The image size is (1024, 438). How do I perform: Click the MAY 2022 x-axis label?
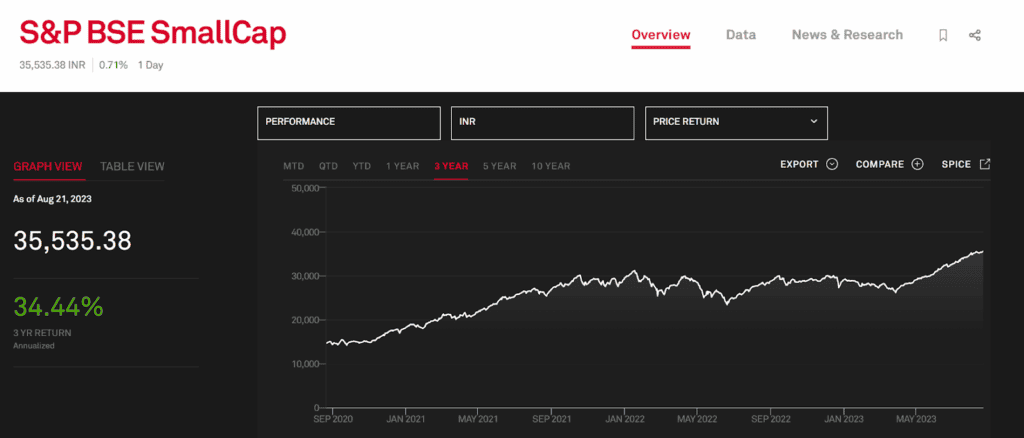[x=697, y=418]
